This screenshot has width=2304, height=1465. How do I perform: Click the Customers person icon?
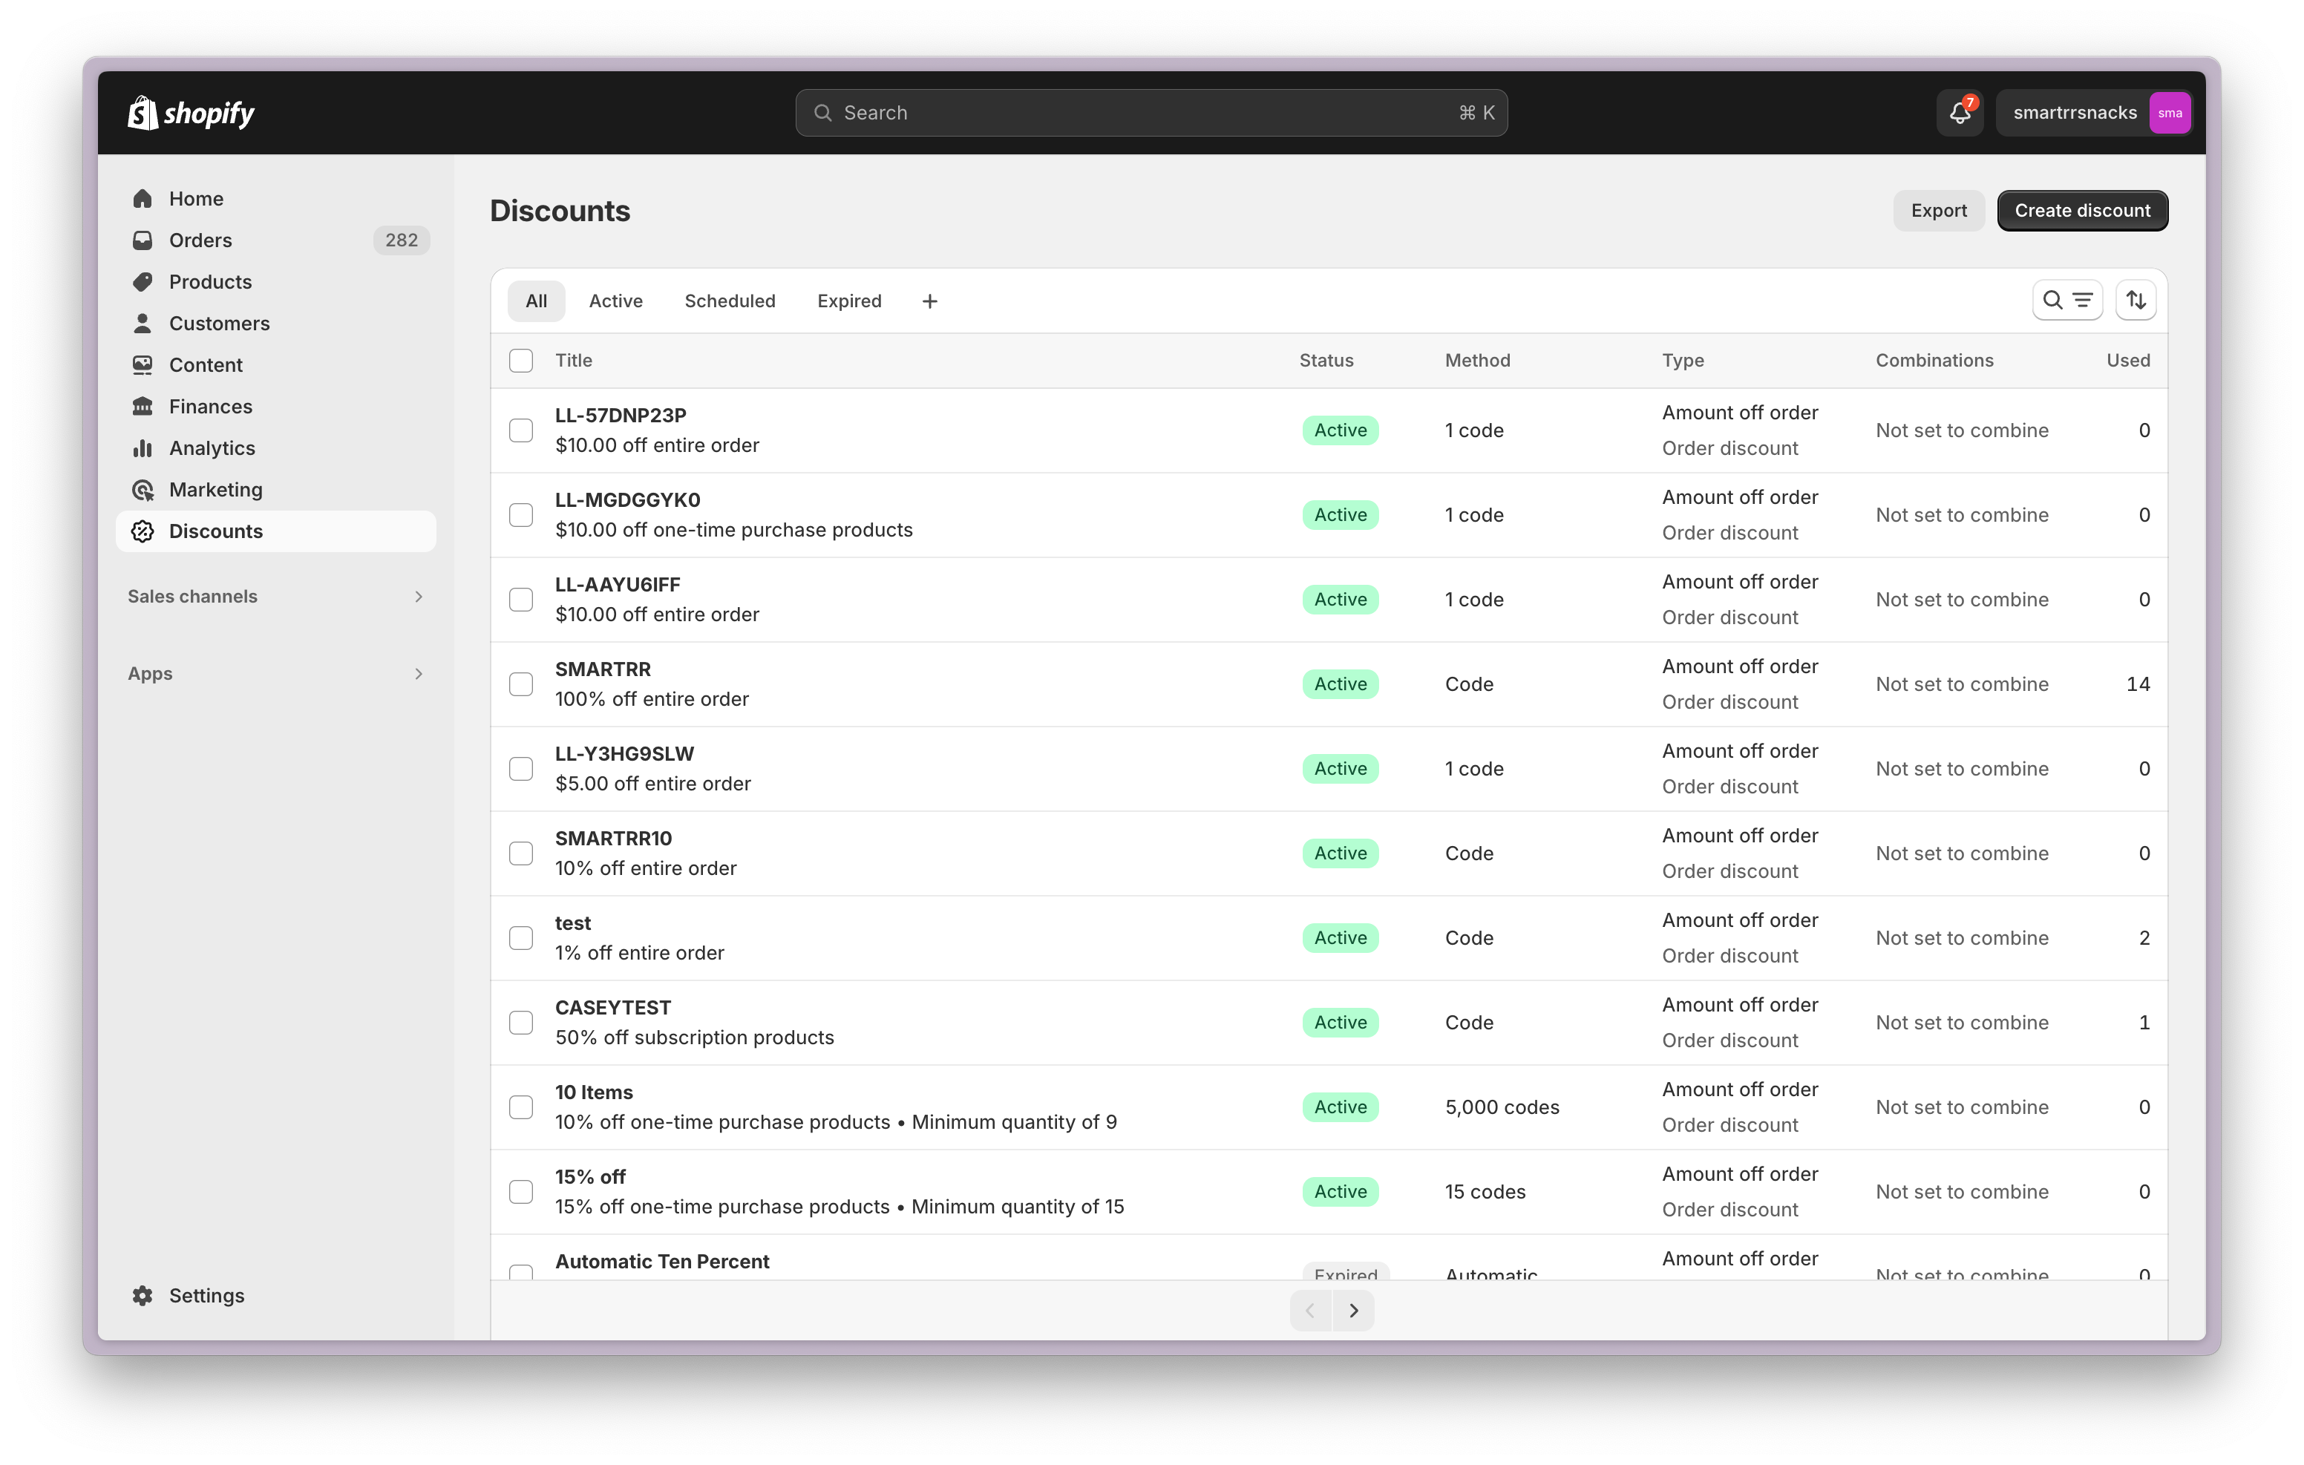(x=143, y=323)
